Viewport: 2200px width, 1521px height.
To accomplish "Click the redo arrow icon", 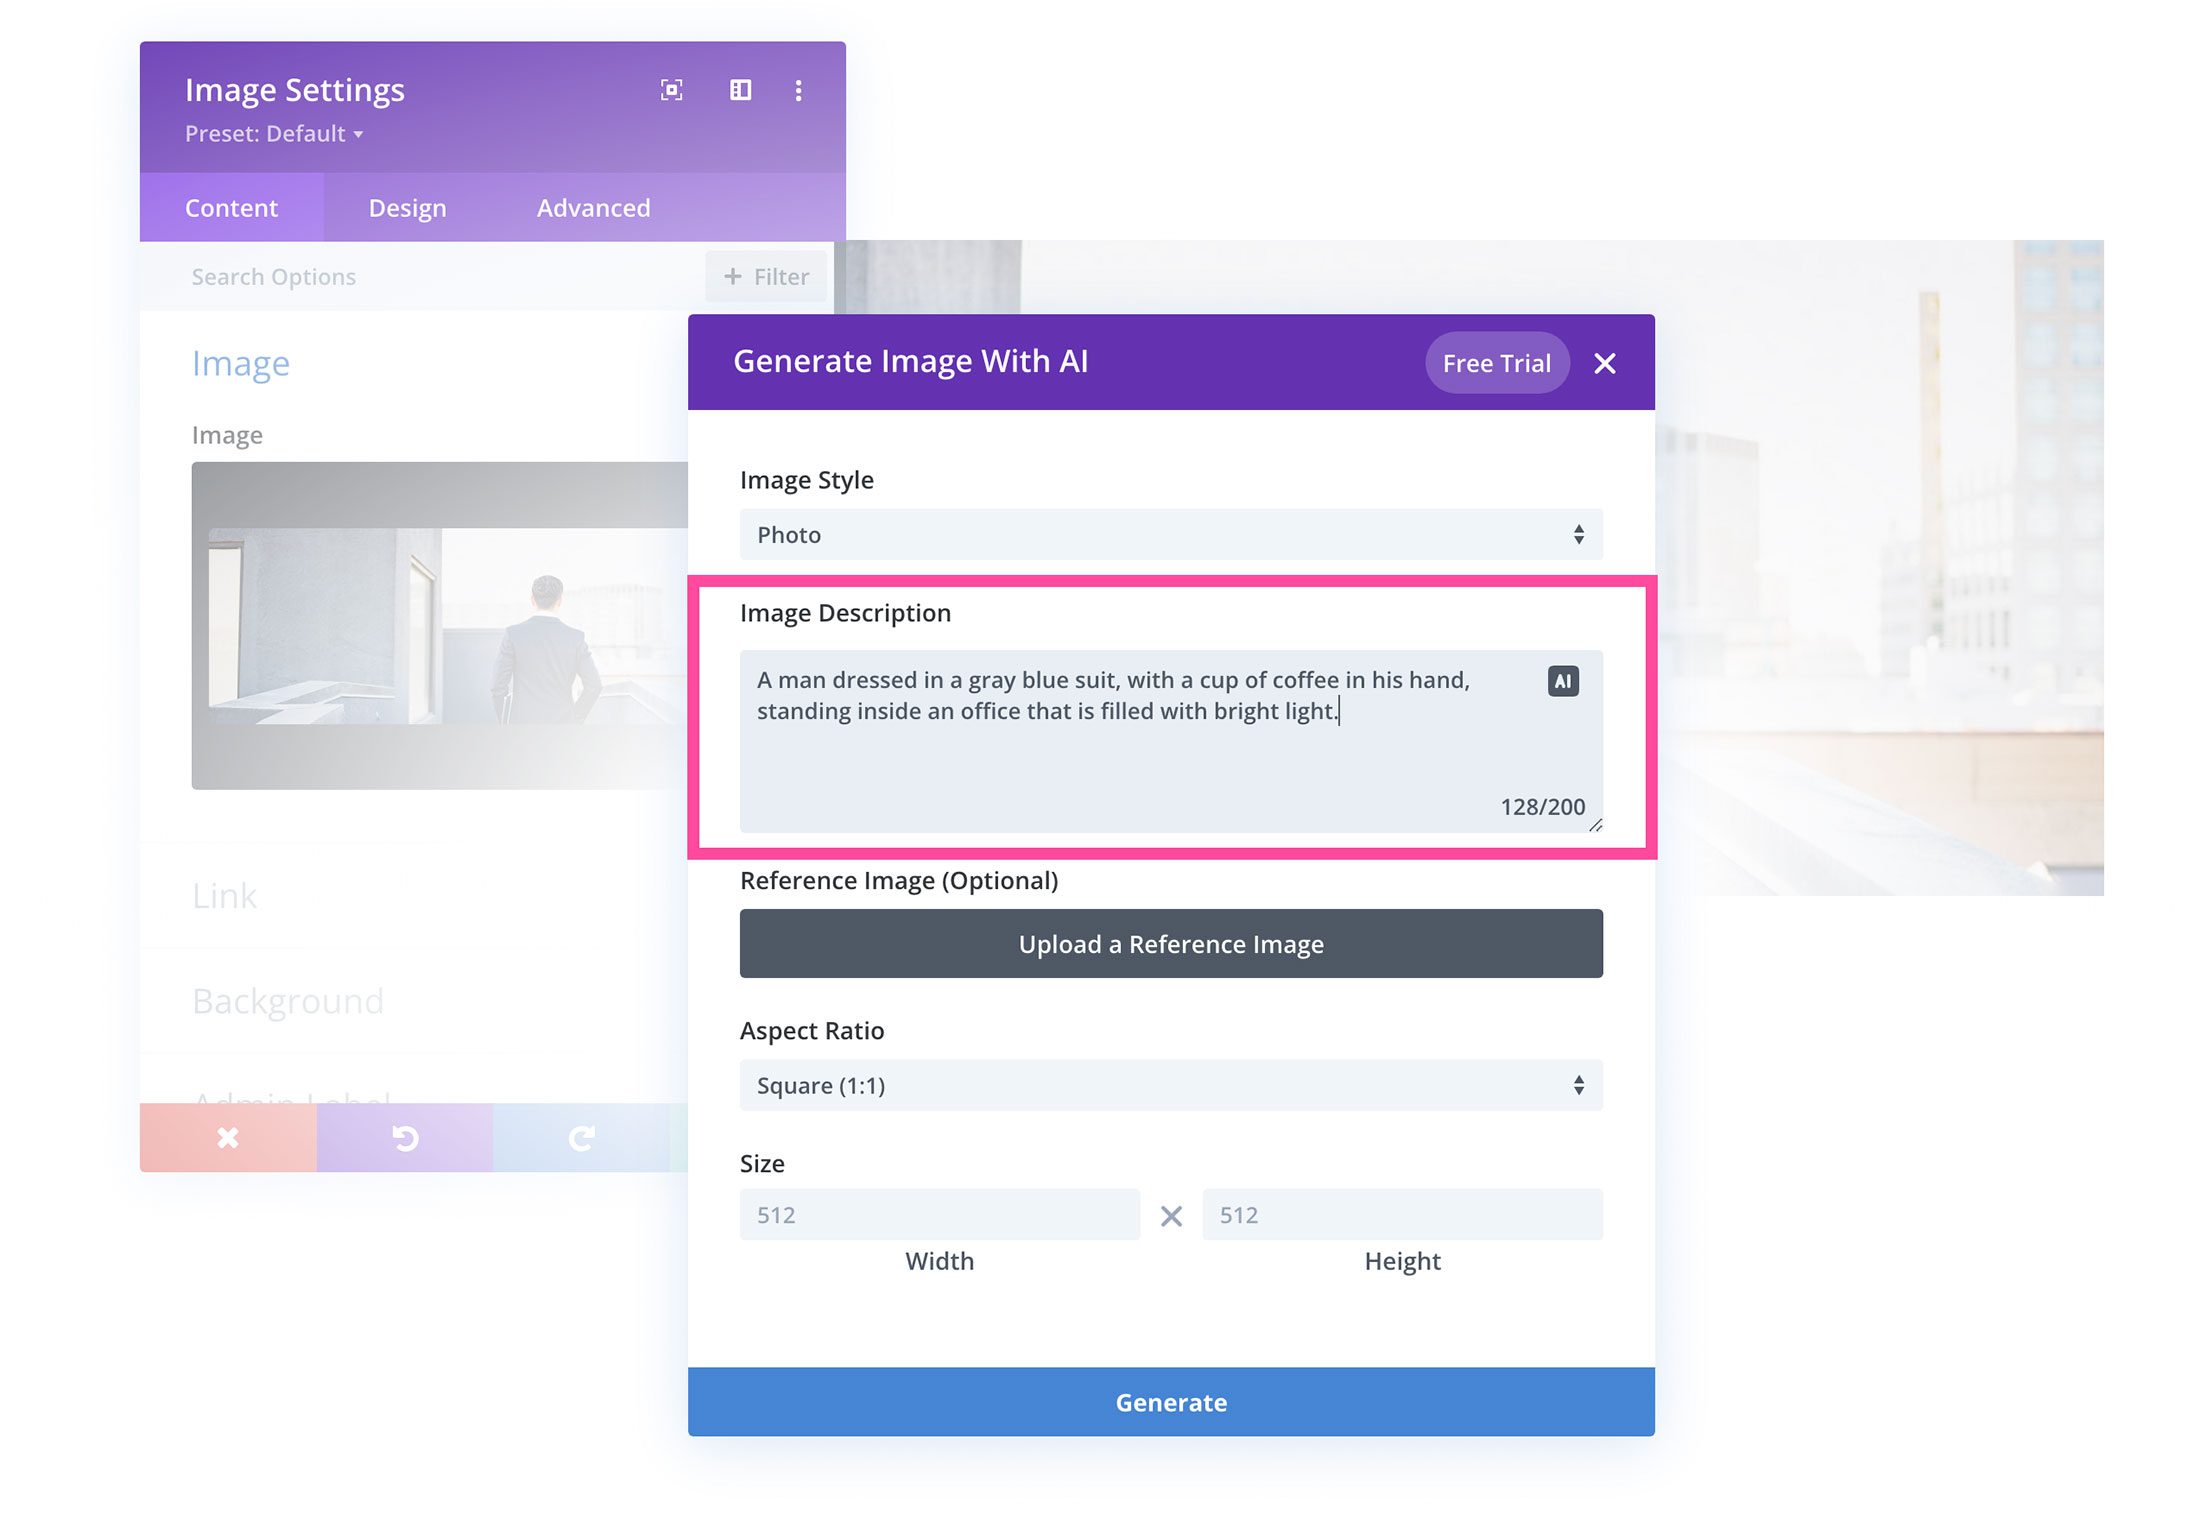I will coord(580,1138).
